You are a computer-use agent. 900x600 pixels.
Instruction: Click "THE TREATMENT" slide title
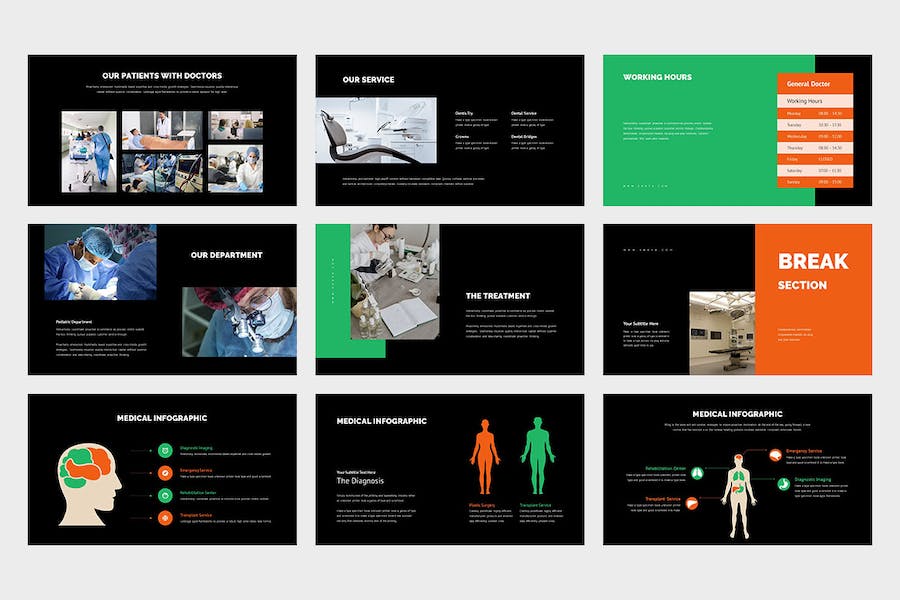pyautogui.click(x=498, y=296)
